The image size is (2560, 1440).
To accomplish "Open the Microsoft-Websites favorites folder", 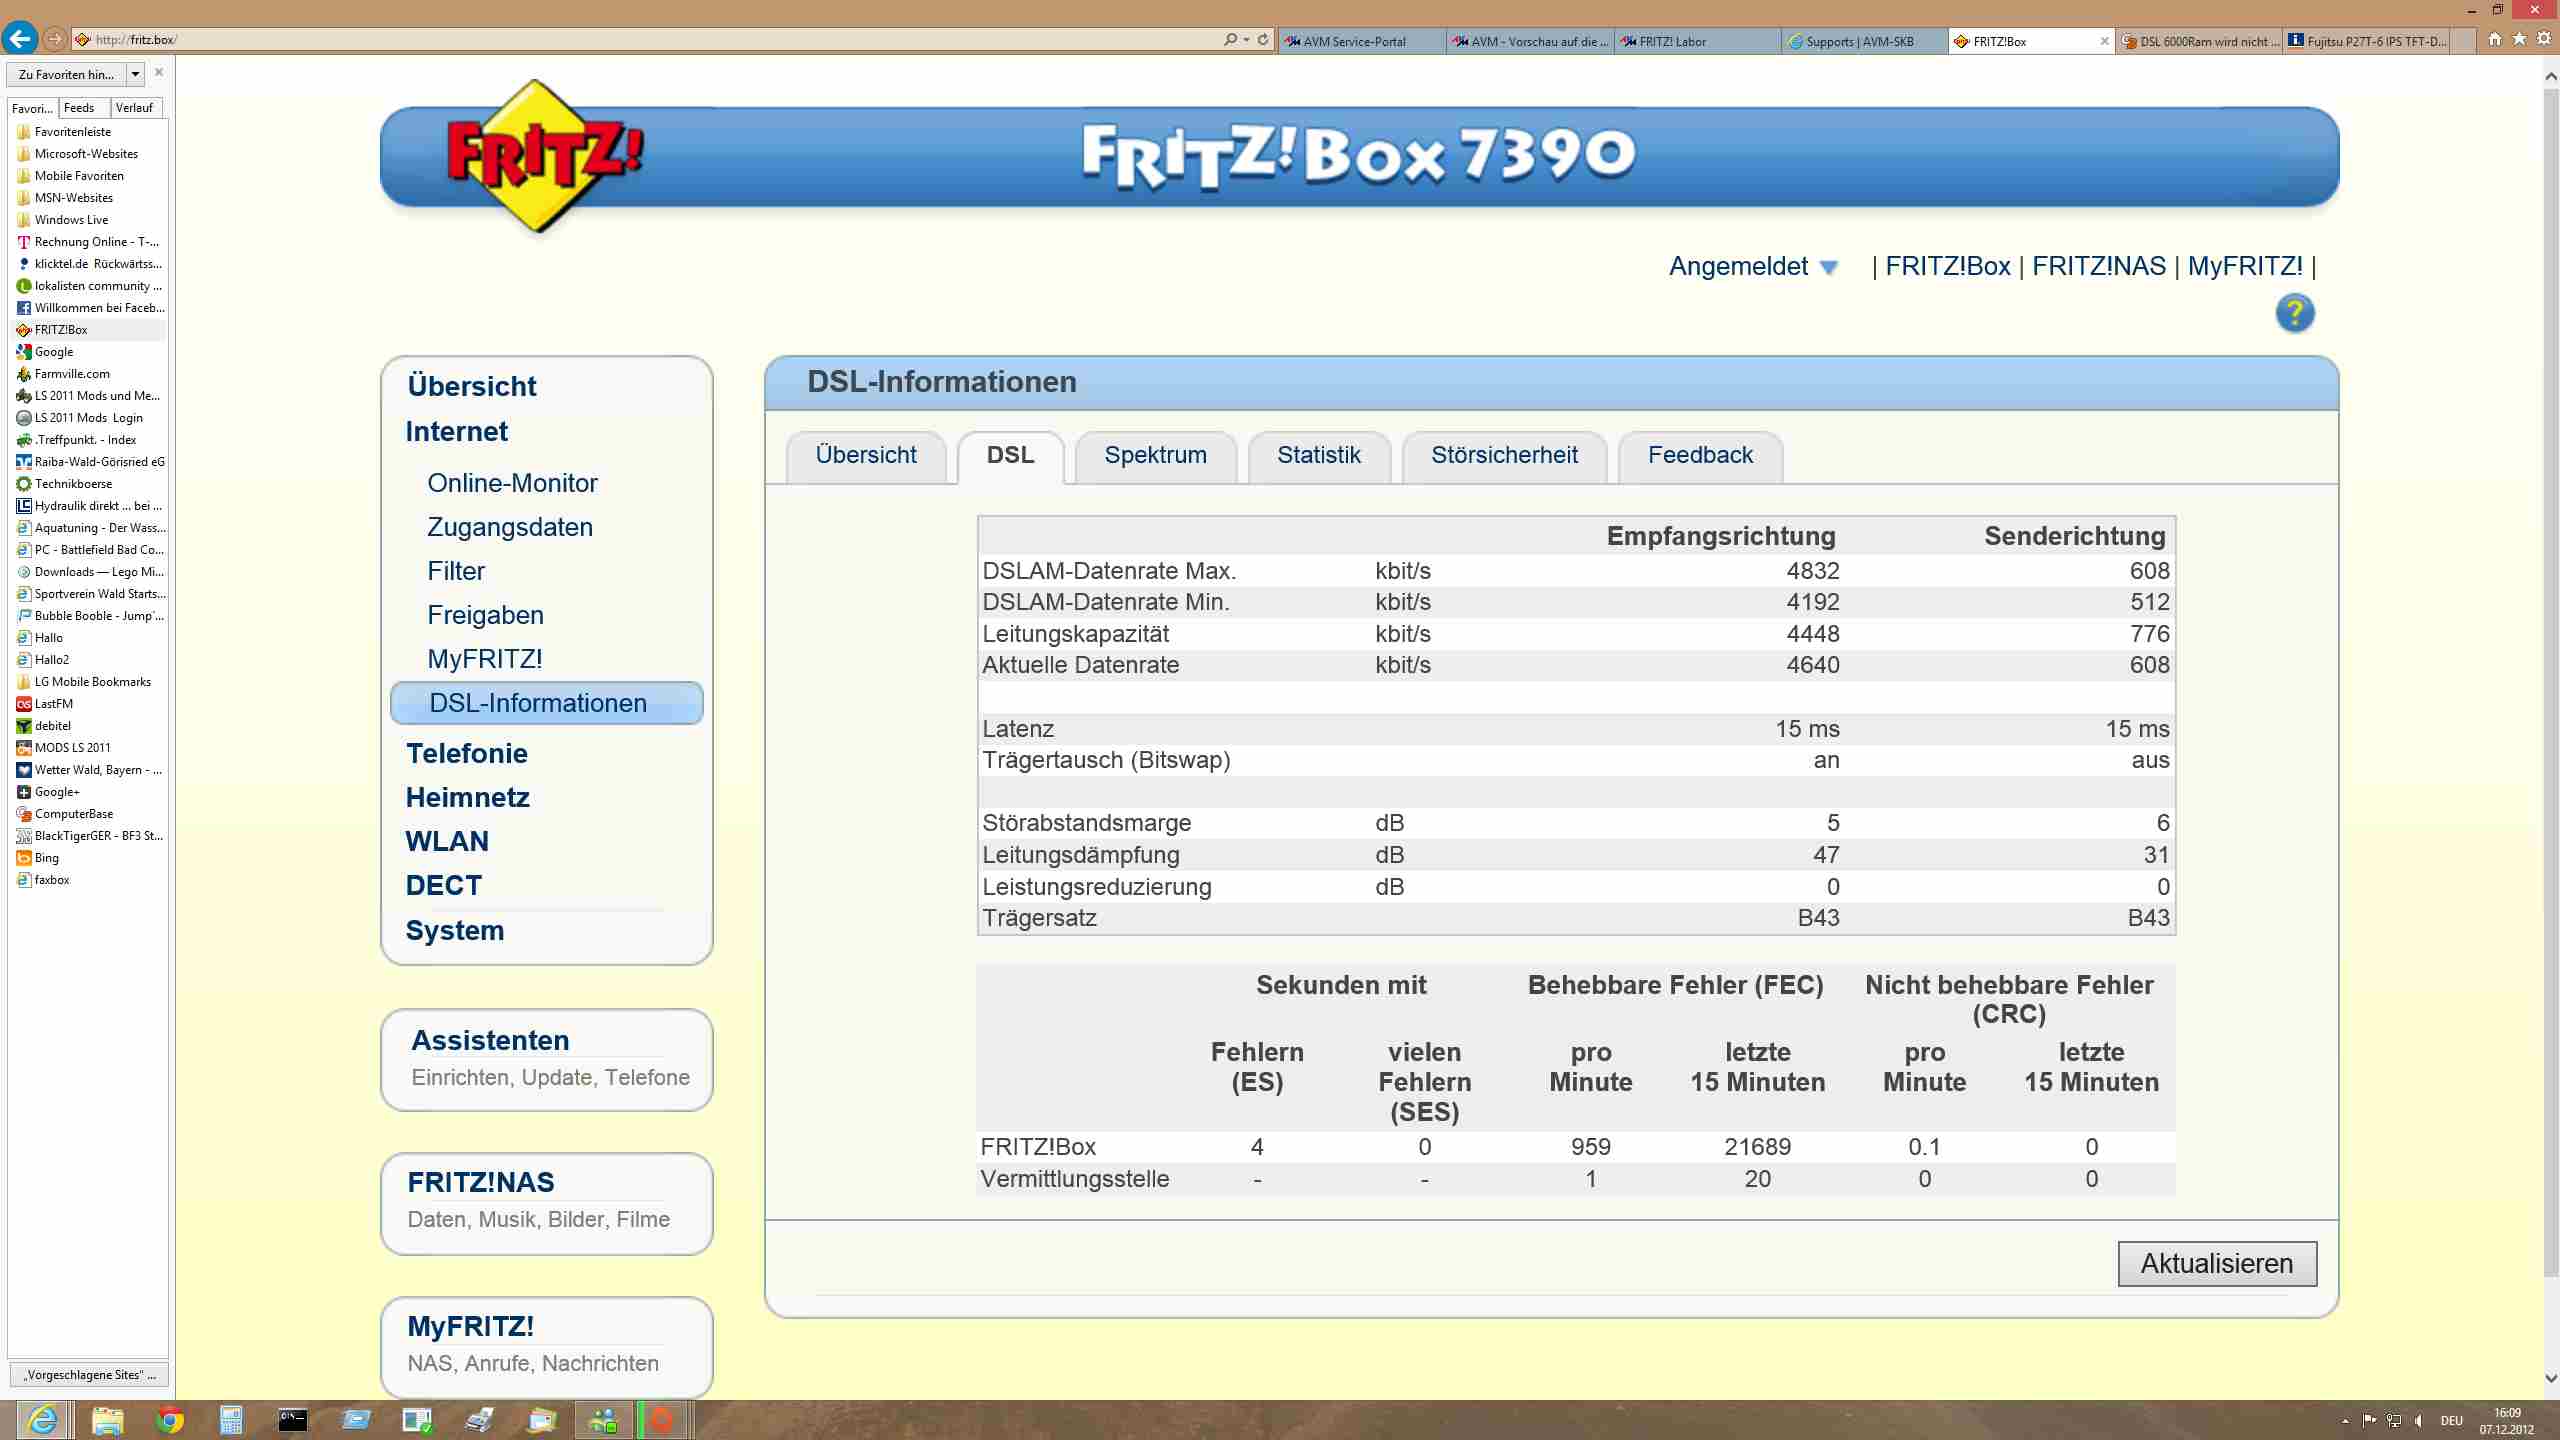I will click(86, 154).
